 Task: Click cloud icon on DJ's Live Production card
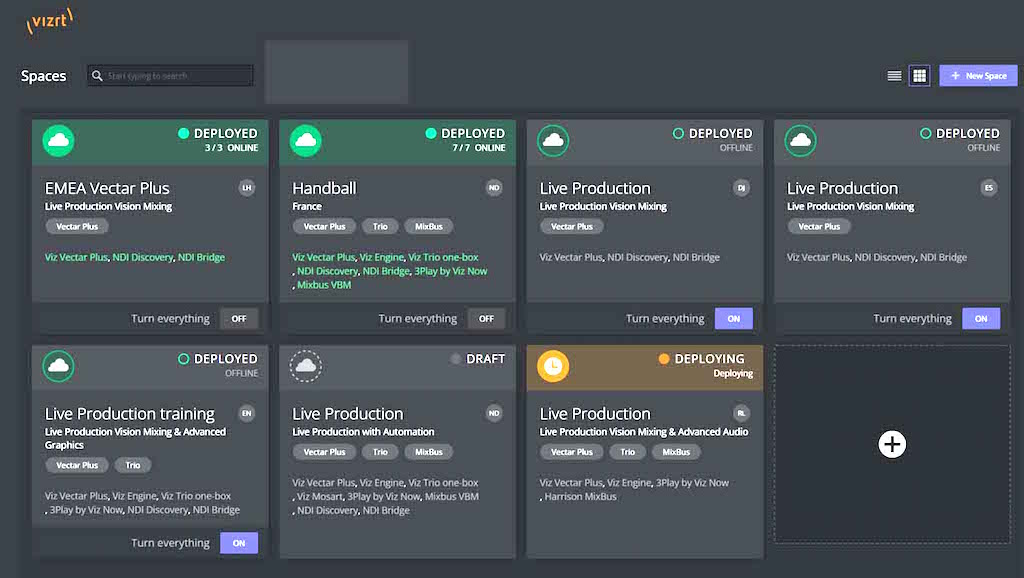pos(553,140)
